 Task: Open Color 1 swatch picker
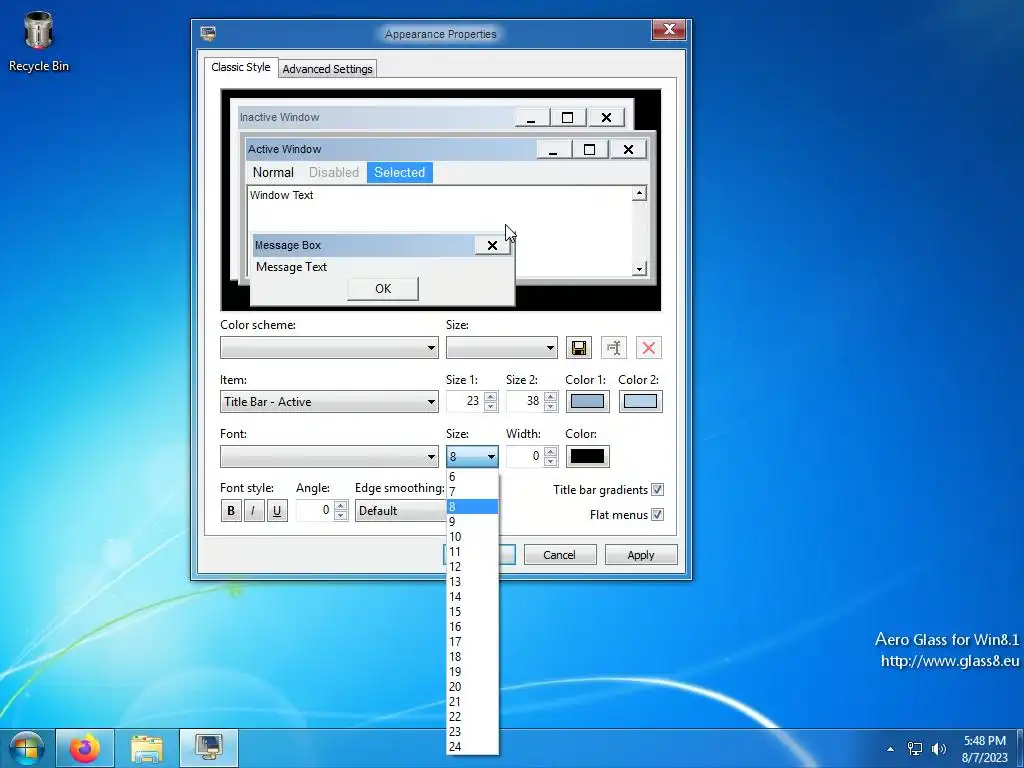tap(587, 402)
